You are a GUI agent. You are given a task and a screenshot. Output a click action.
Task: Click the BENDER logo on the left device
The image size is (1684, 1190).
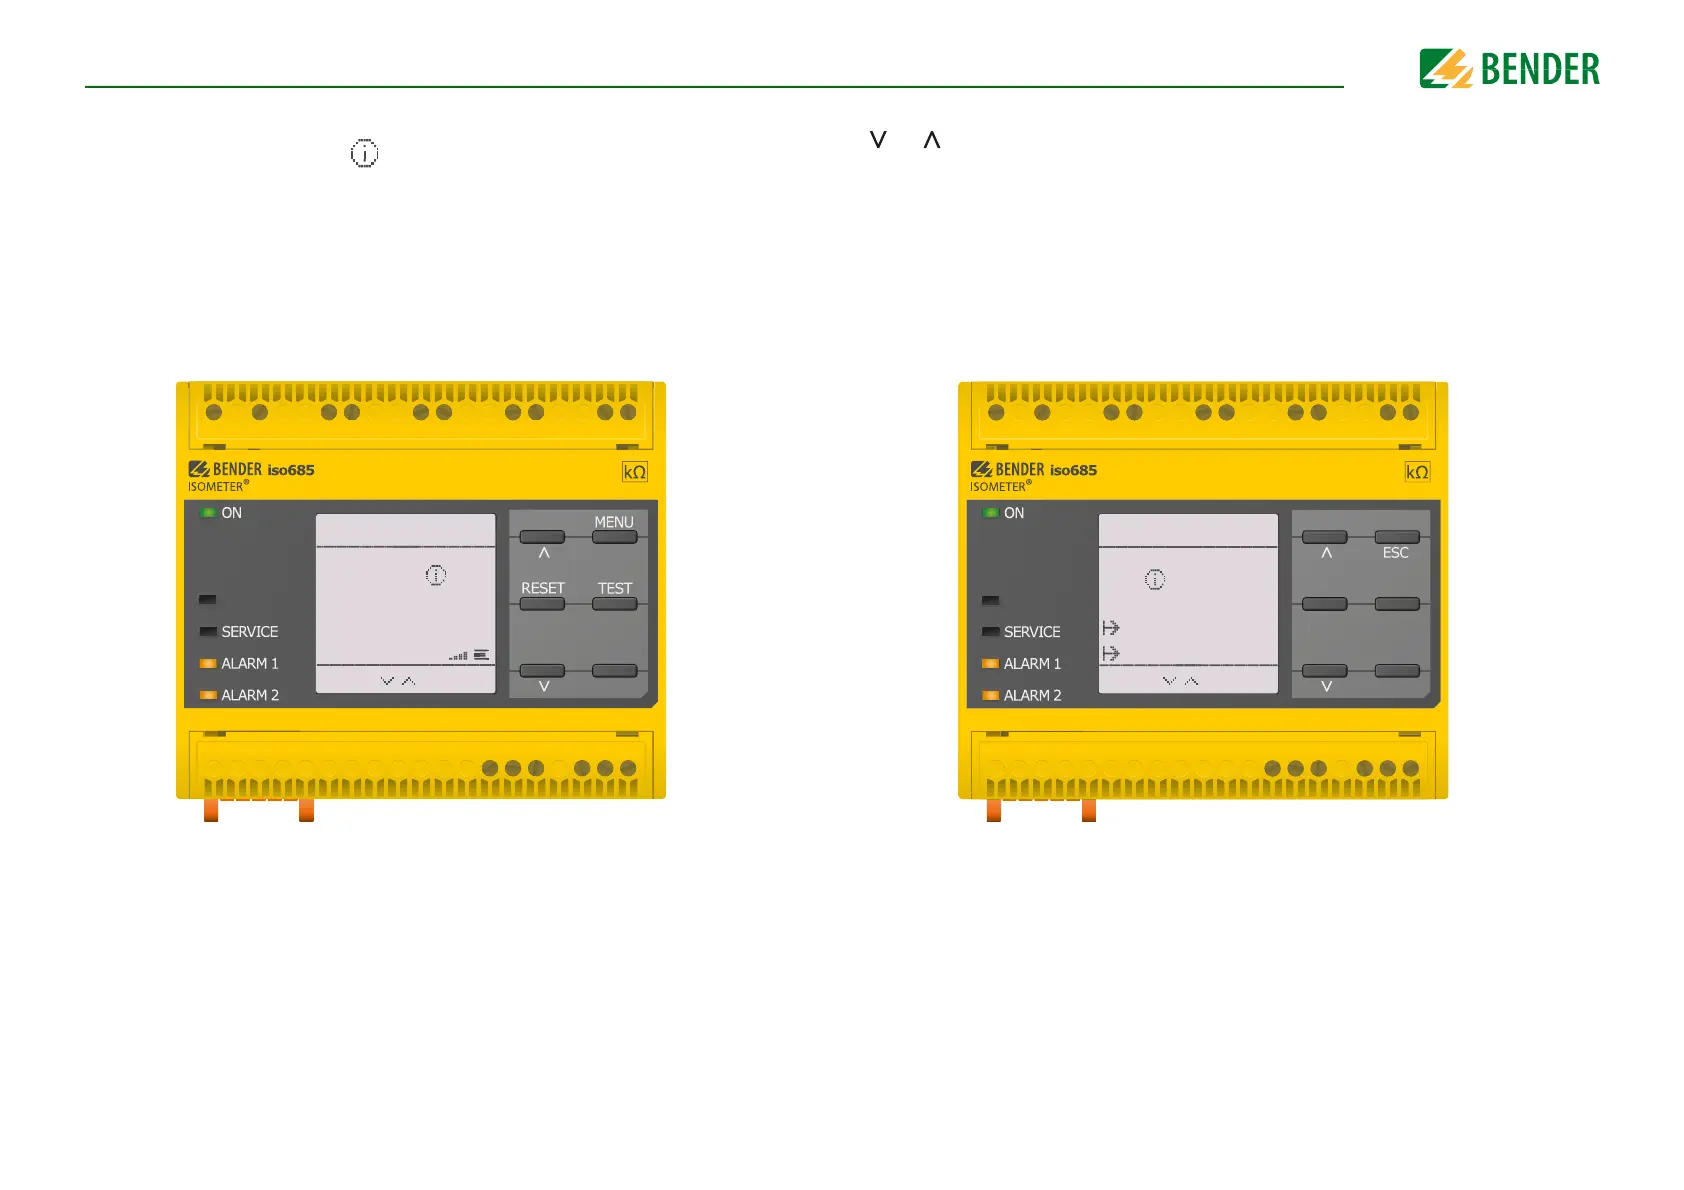coord(225,469)
